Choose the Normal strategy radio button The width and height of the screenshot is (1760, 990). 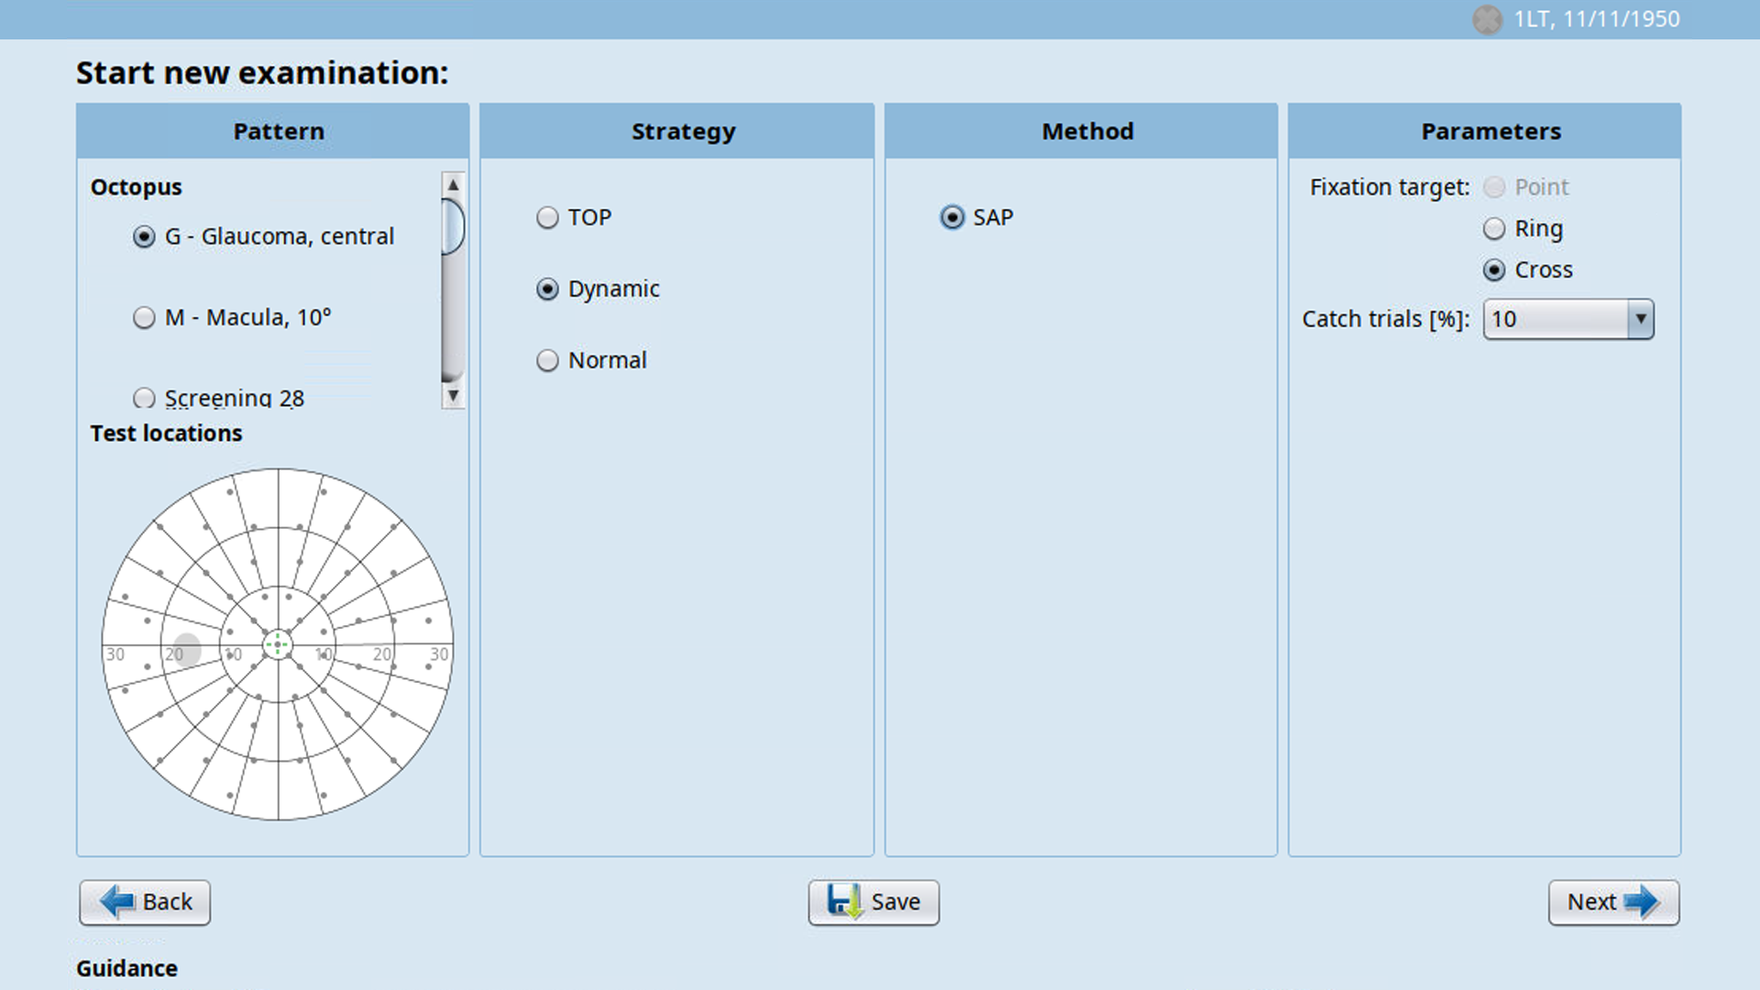[547, 360]
